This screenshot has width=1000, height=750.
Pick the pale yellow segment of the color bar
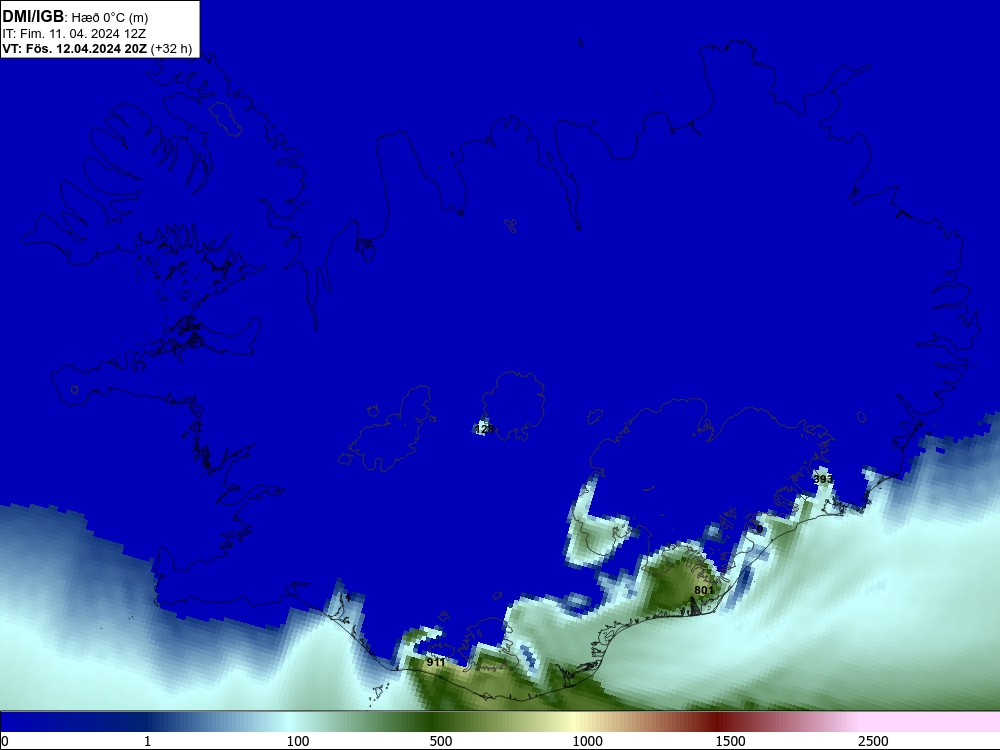pos(574,722)
